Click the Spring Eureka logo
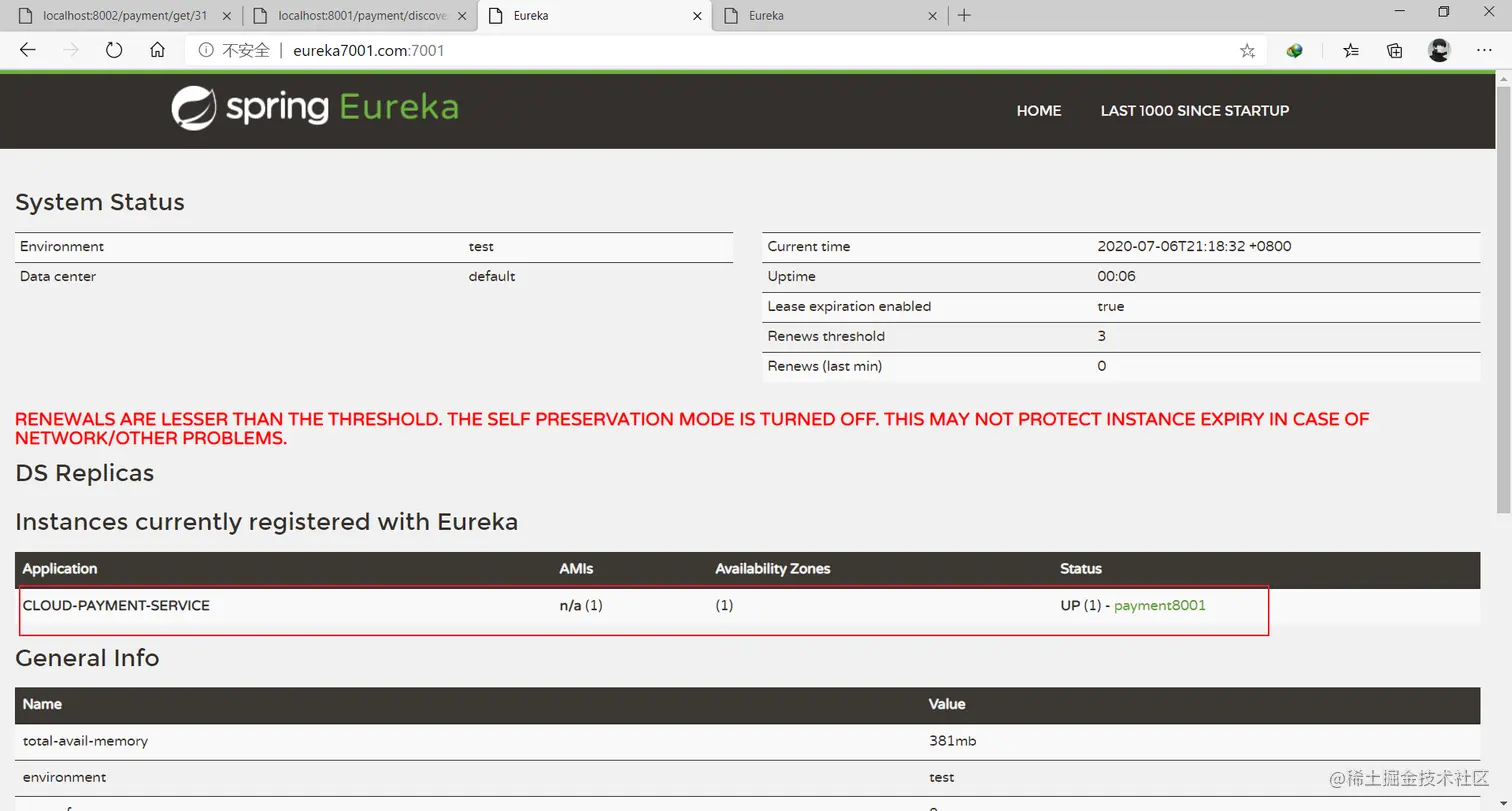The height and width of the screenshot is (811, 1512). click(x=314, y=108)
